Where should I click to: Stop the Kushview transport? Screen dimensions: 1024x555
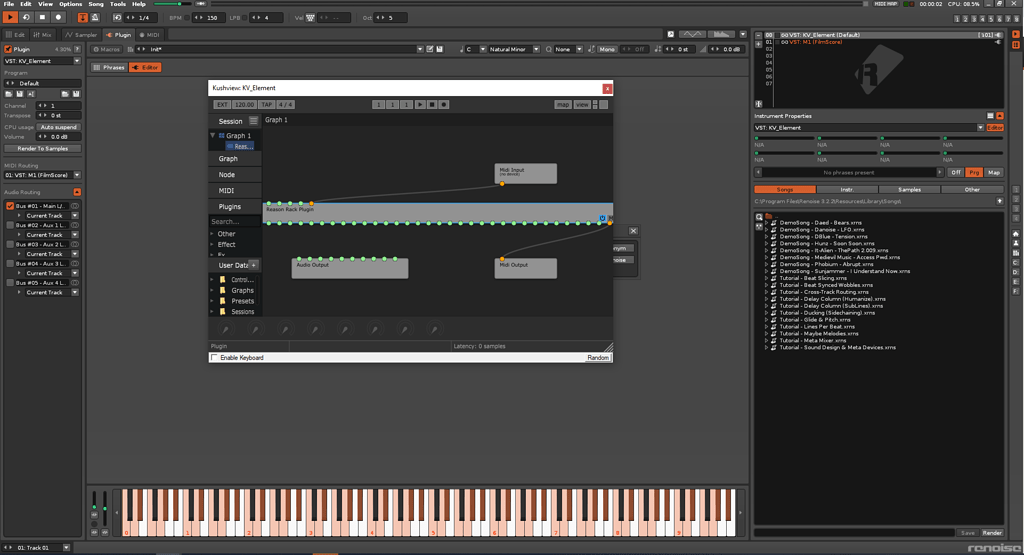point(432,104)
